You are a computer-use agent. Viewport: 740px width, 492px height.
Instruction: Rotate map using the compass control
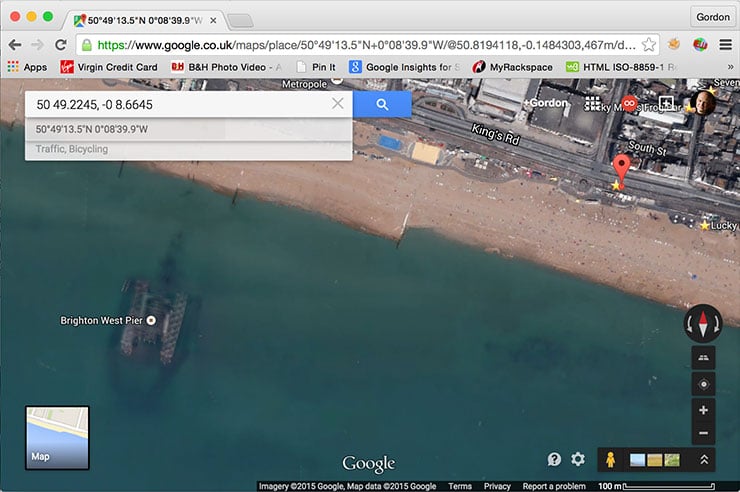703,325
